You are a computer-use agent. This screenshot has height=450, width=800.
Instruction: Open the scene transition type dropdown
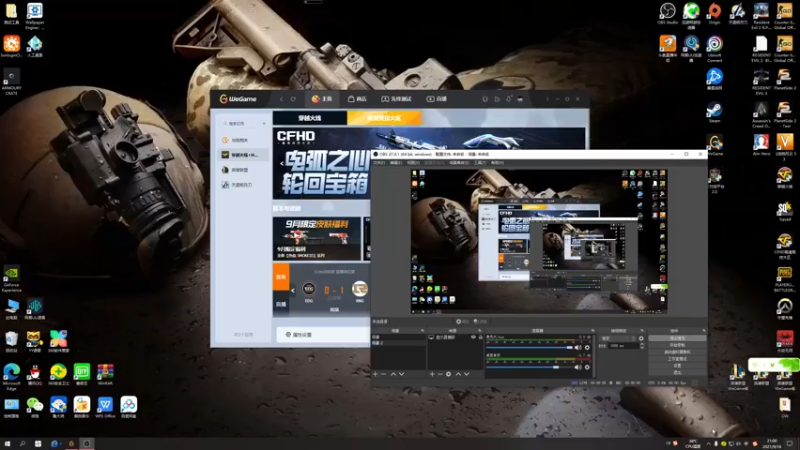pyautogui.click(x=617, y=338)
